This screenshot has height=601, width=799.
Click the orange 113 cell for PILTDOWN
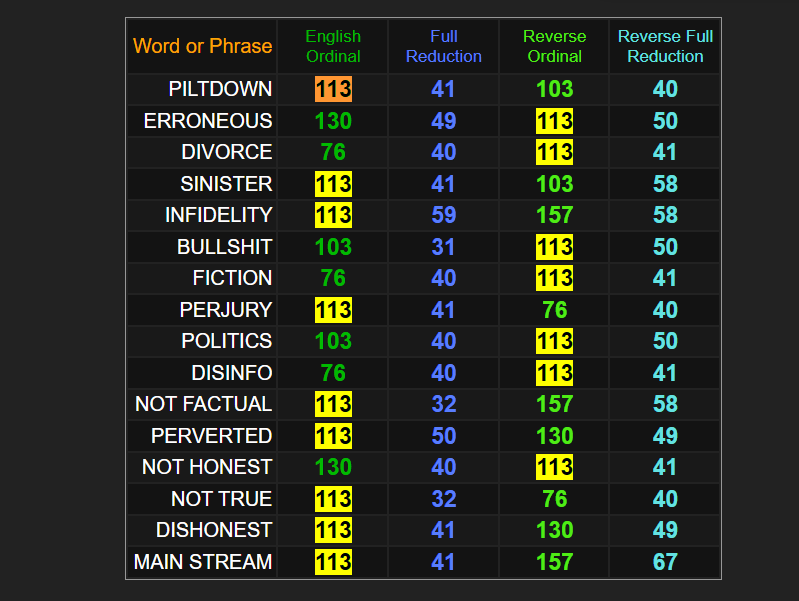pyautogui.click(x=333, y=89)
